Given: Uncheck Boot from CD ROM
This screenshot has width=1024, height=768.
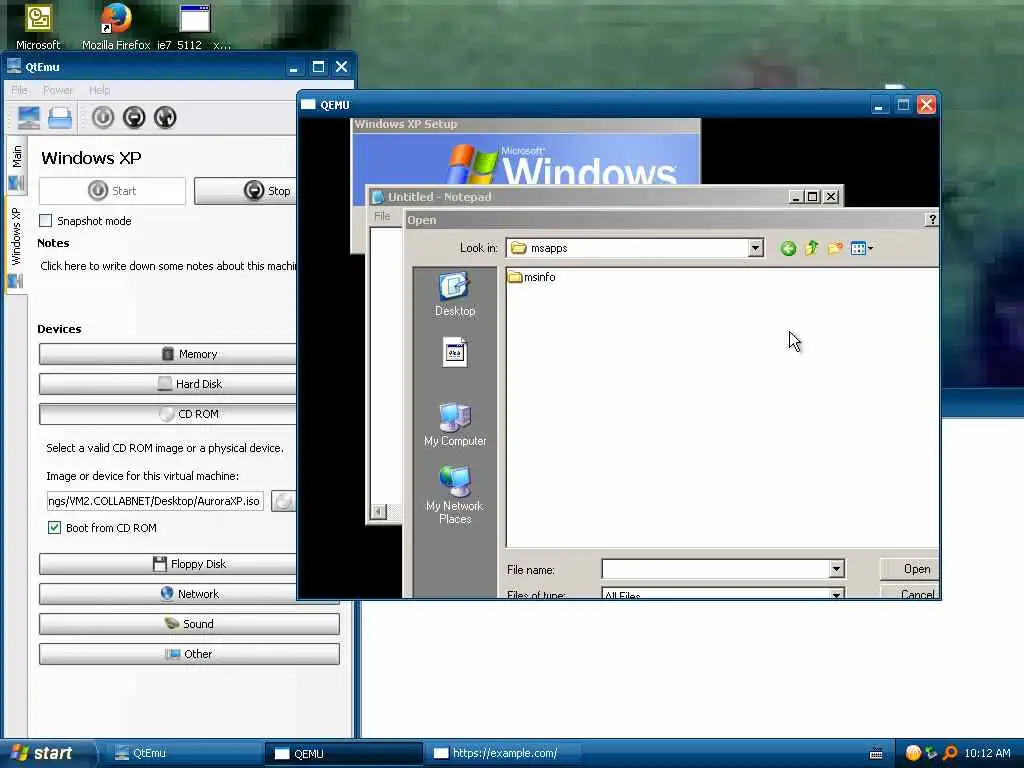Looking at the screenshot, I should pos(54,528).
